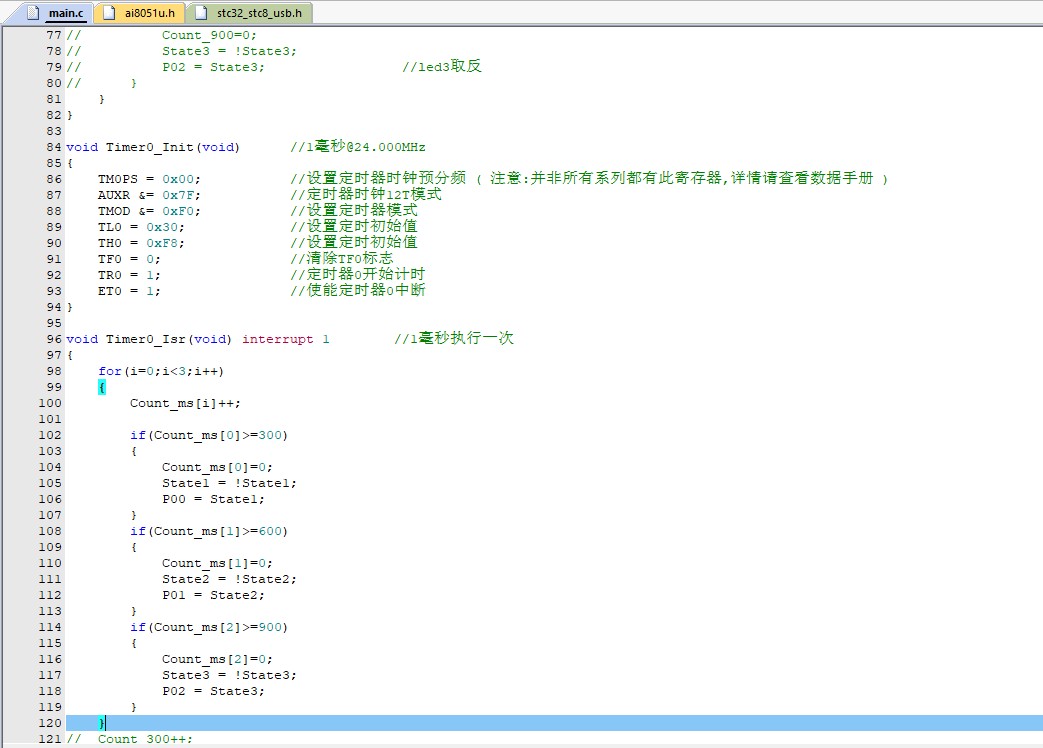
Task: Click 'Count_ms[0]=0;' statement
Action: point(217,467)
